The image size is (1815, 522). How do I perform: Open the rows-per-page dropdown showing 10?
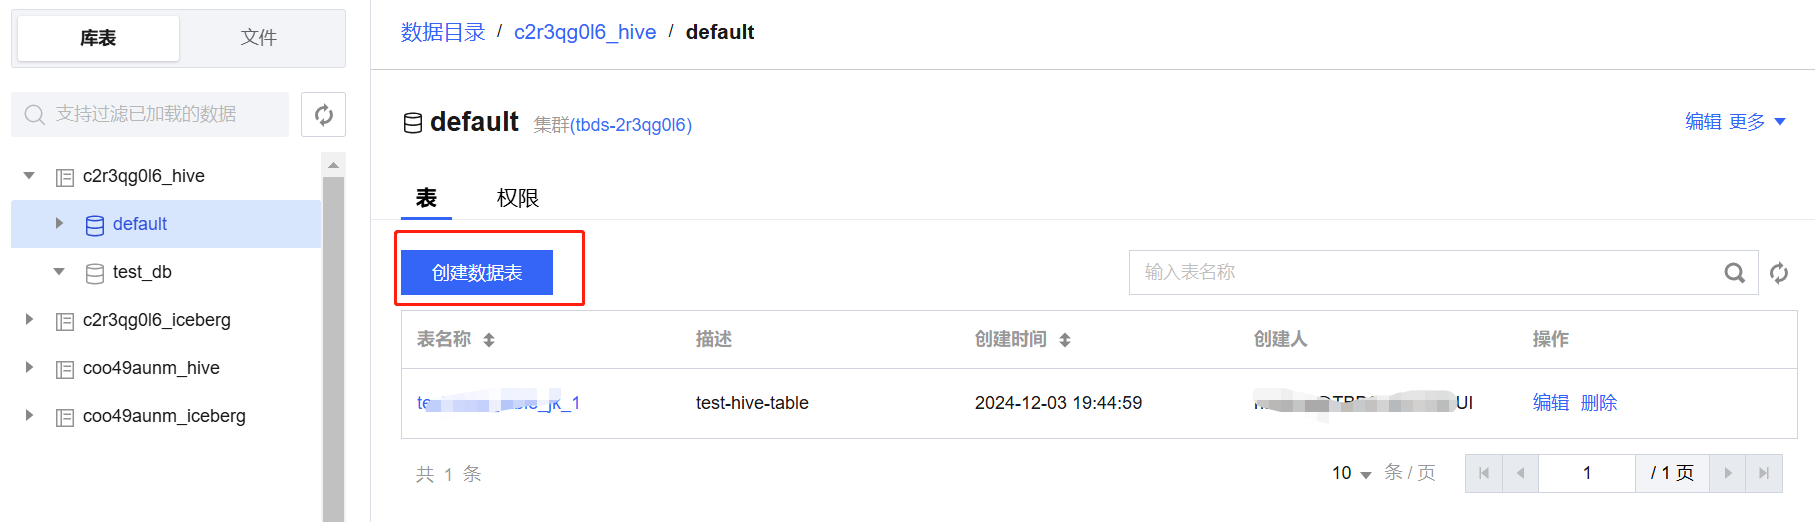pyautogui.click(x=1351, y=473)
